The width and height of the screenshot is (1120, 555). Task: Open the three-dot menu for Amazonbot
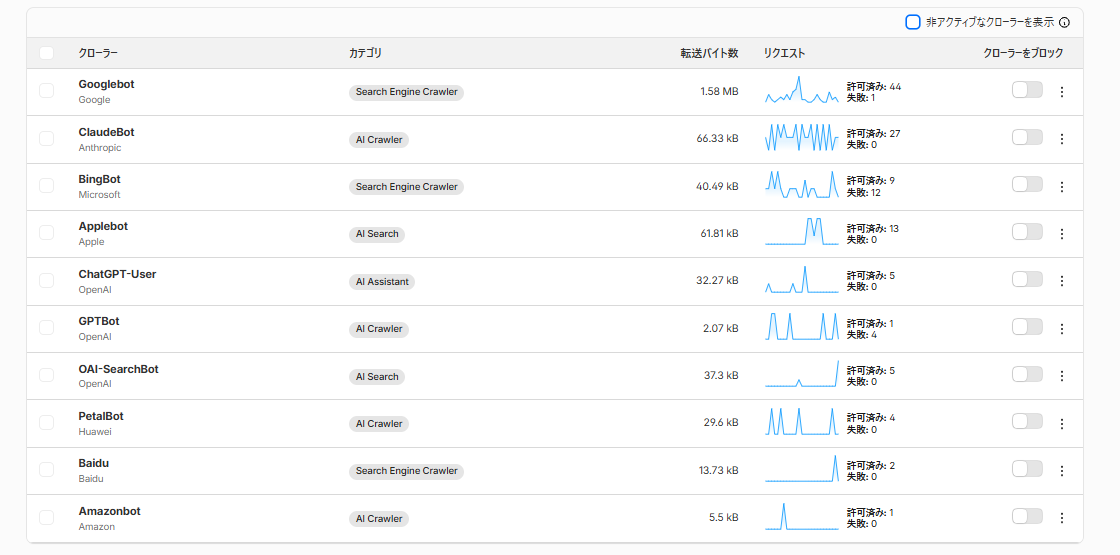click(1061, 518)
